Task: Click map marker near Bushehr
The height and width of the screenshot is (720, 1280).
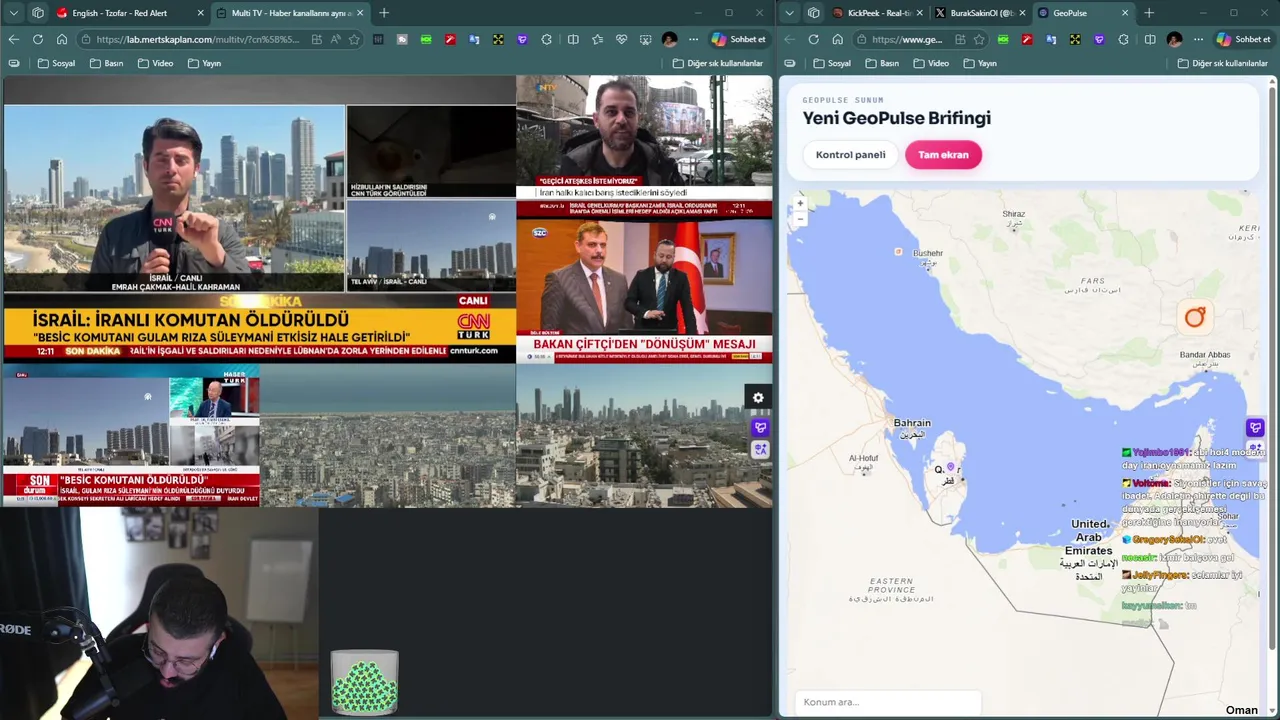Action: 898,252
